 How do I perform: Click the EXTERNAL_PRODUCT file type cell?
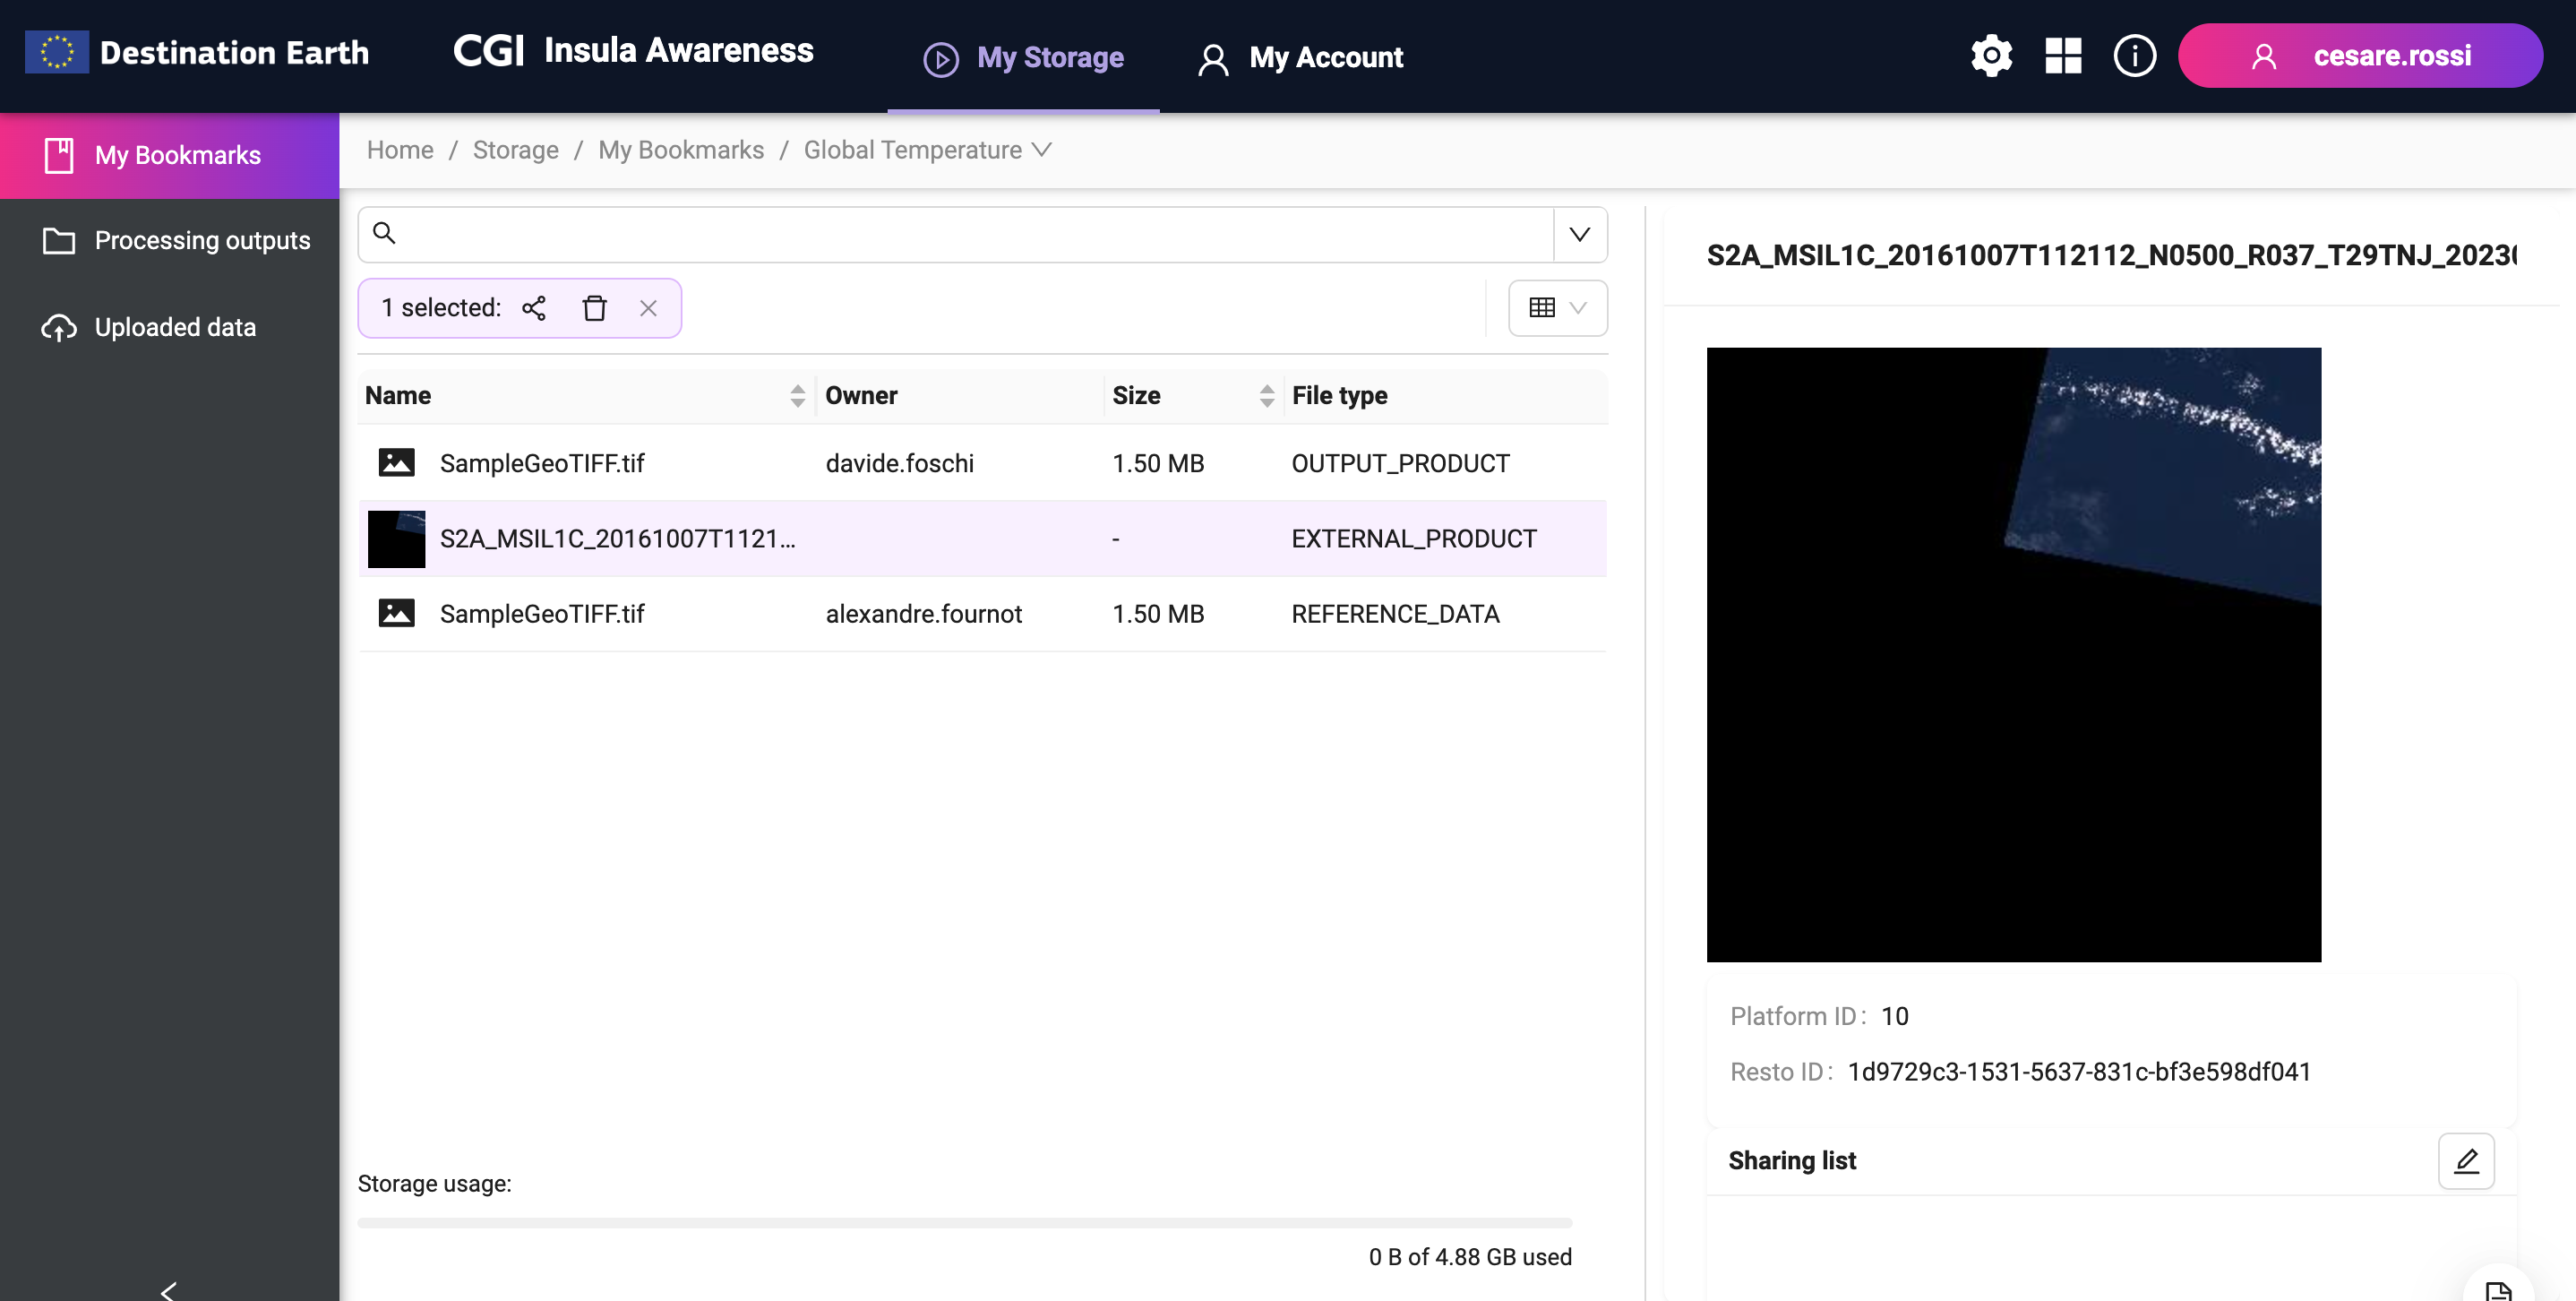[1414, 539]
